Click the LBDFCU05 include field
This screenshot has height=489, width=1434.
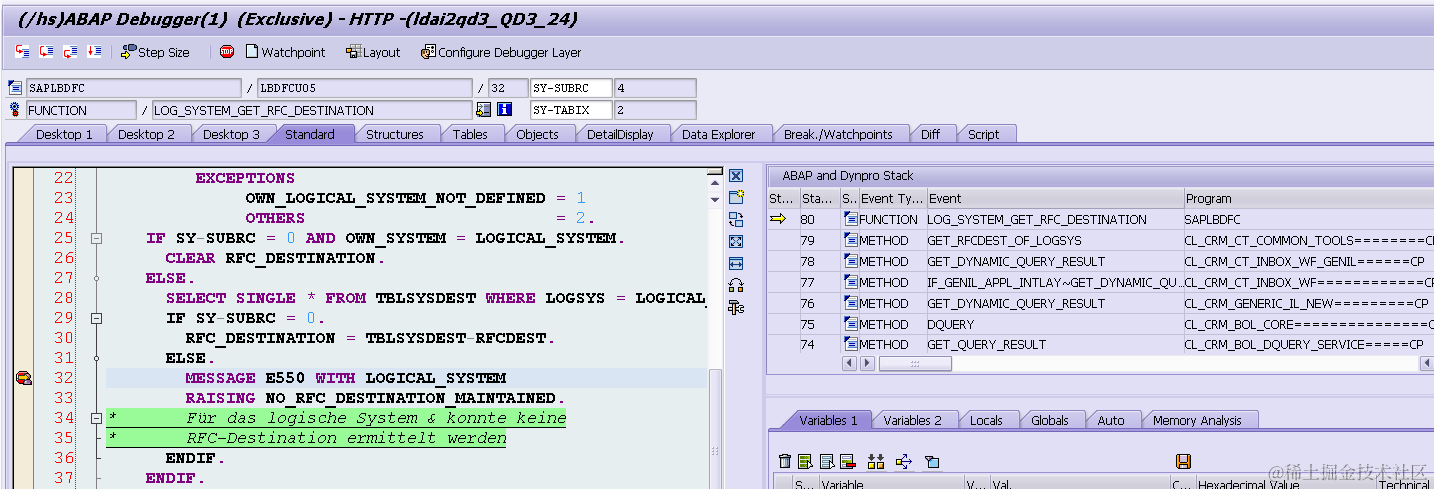pyautogui.click(x=364, y=88)
